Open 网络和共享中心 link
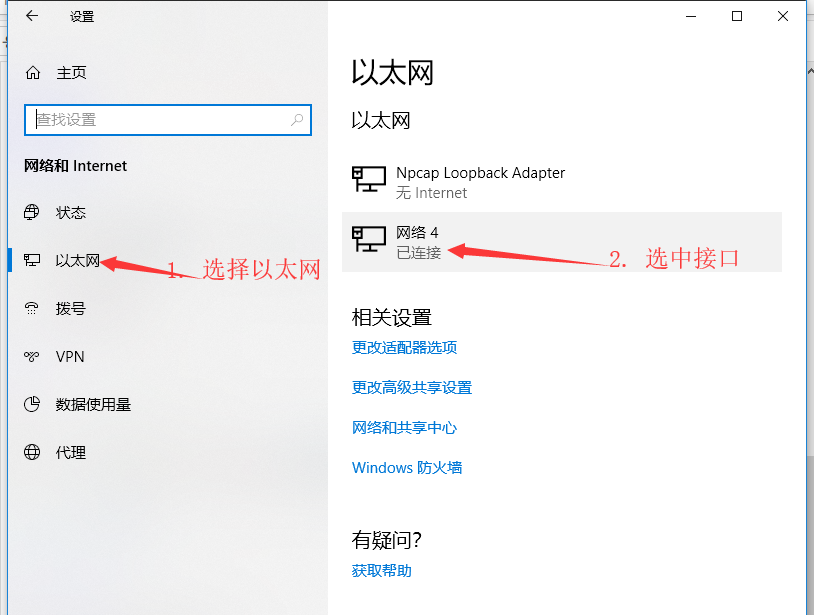 click(x=404, y=428)
